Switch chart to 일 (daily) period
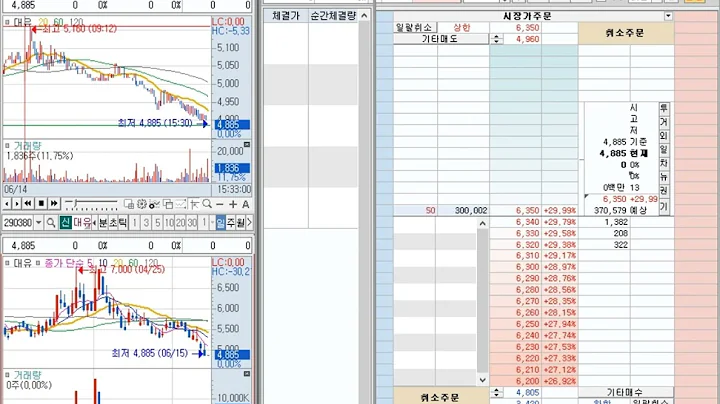Viewport: 720px width, 404px height. [220, 223]
